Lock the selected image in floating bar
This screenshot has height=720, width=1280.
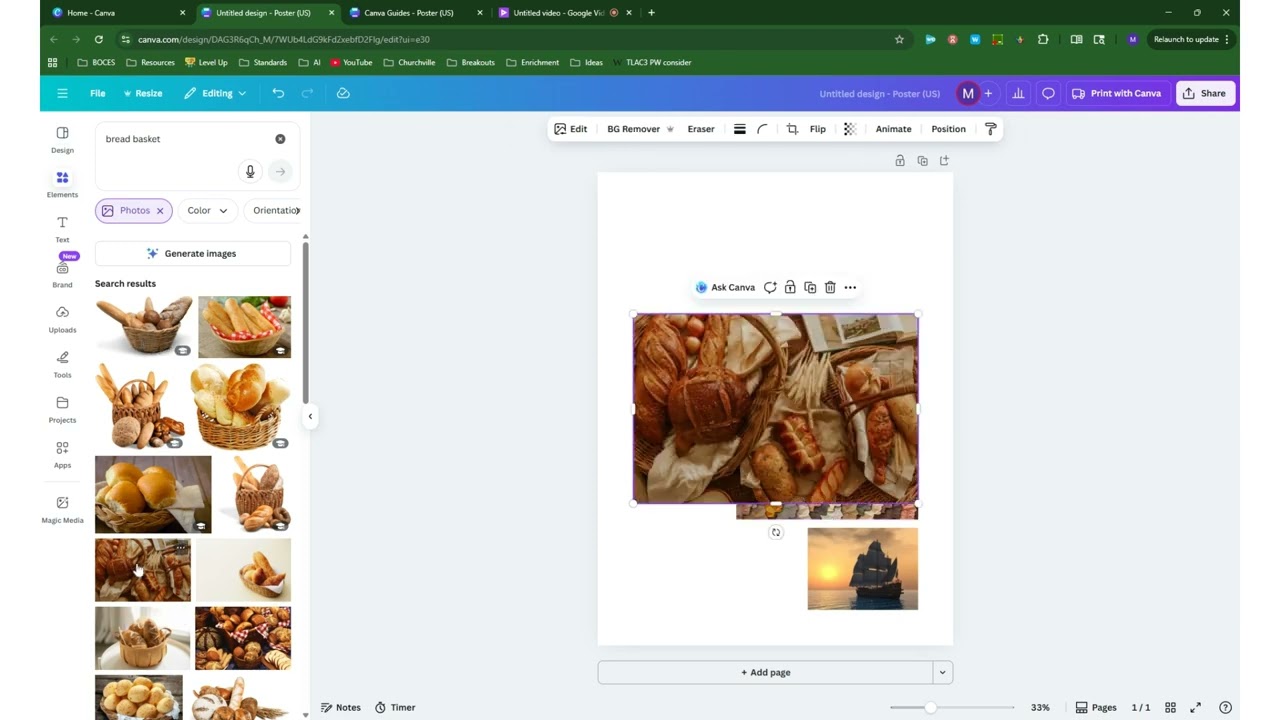tap(790, 287)
